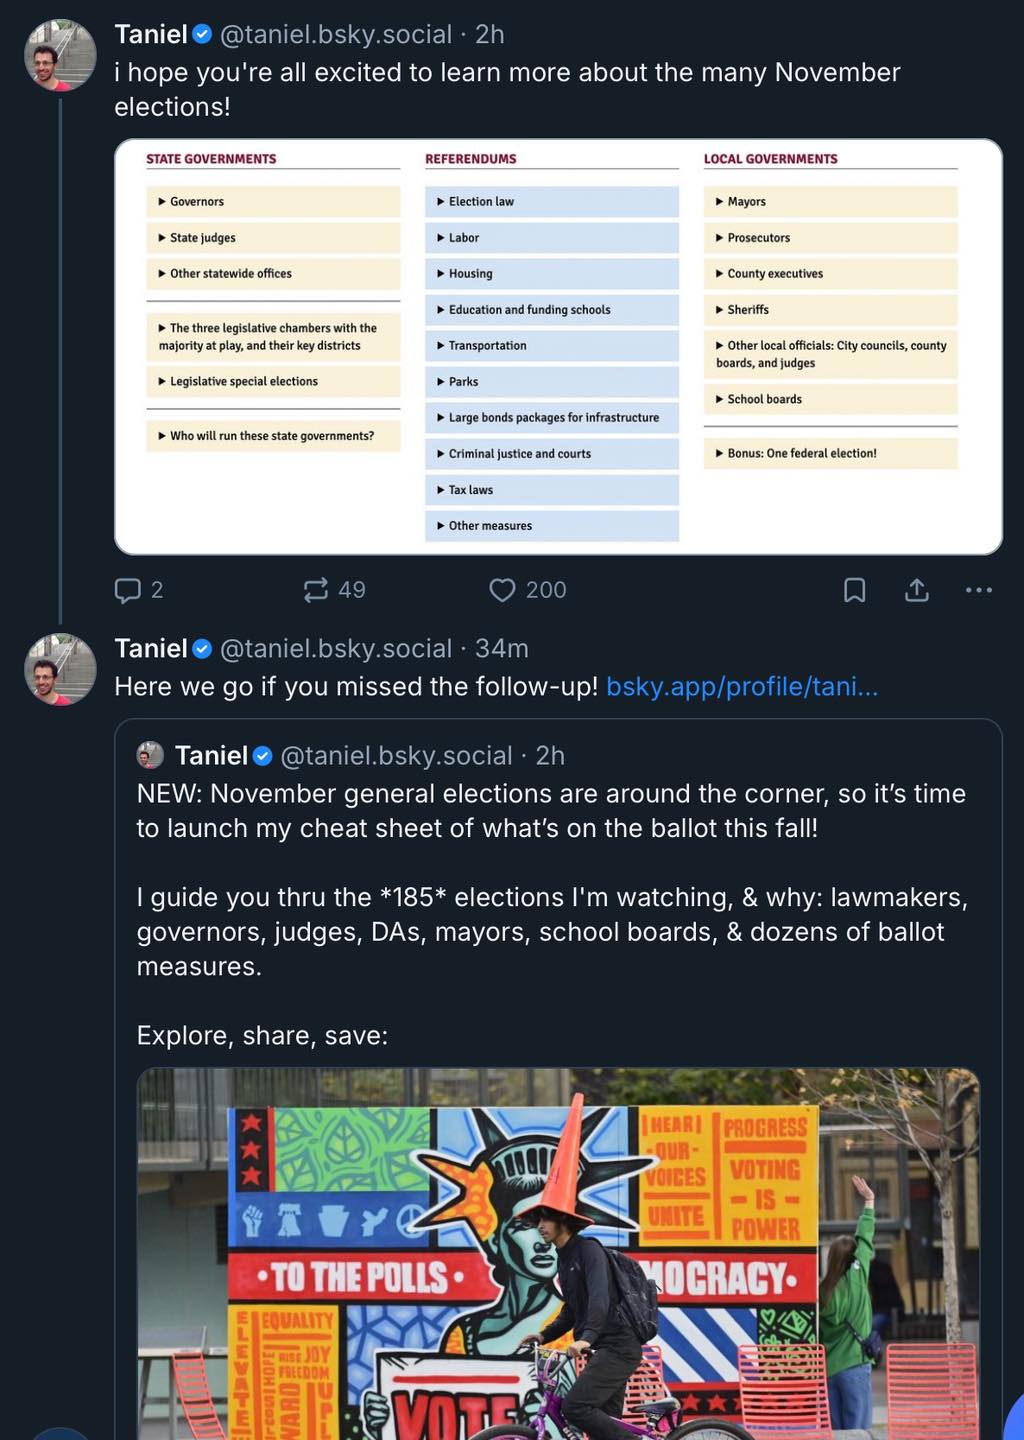Click the small avatar in quoted post
This screenshot has height=1440, width=1024.
point(150,755)
